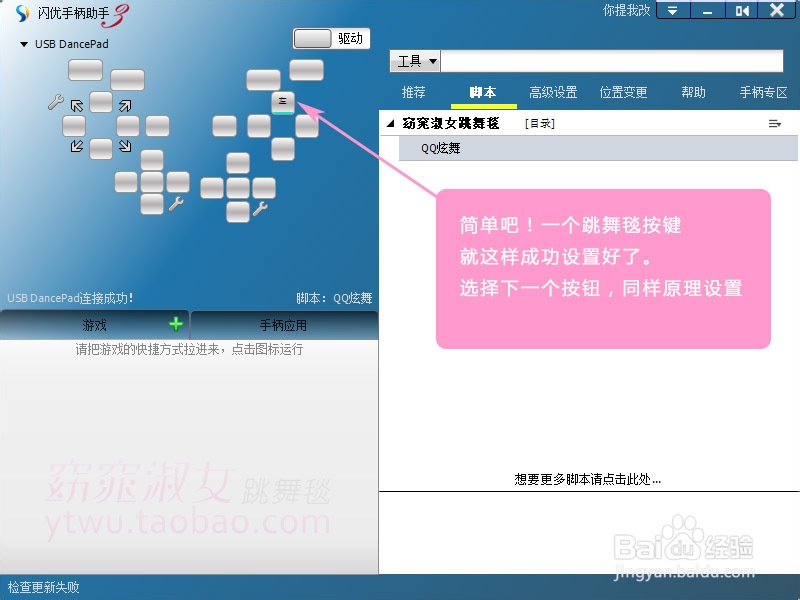Click the southwest diagonal arrow key
Screen dimensions: 800x600
coord(75,144)
